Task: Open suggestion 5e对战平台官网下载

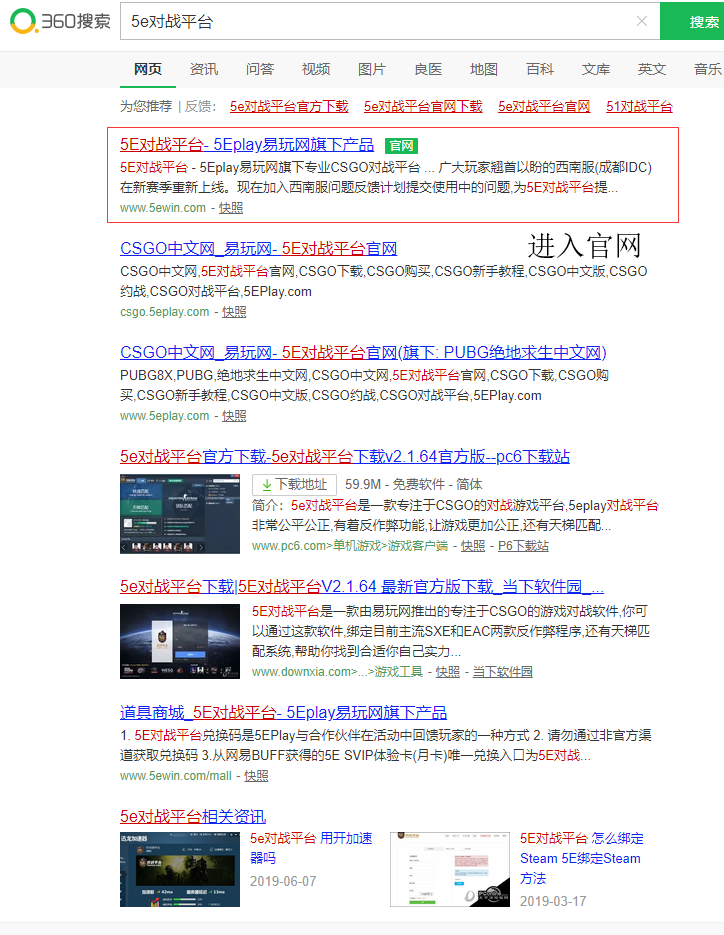Action: [423, 106]
